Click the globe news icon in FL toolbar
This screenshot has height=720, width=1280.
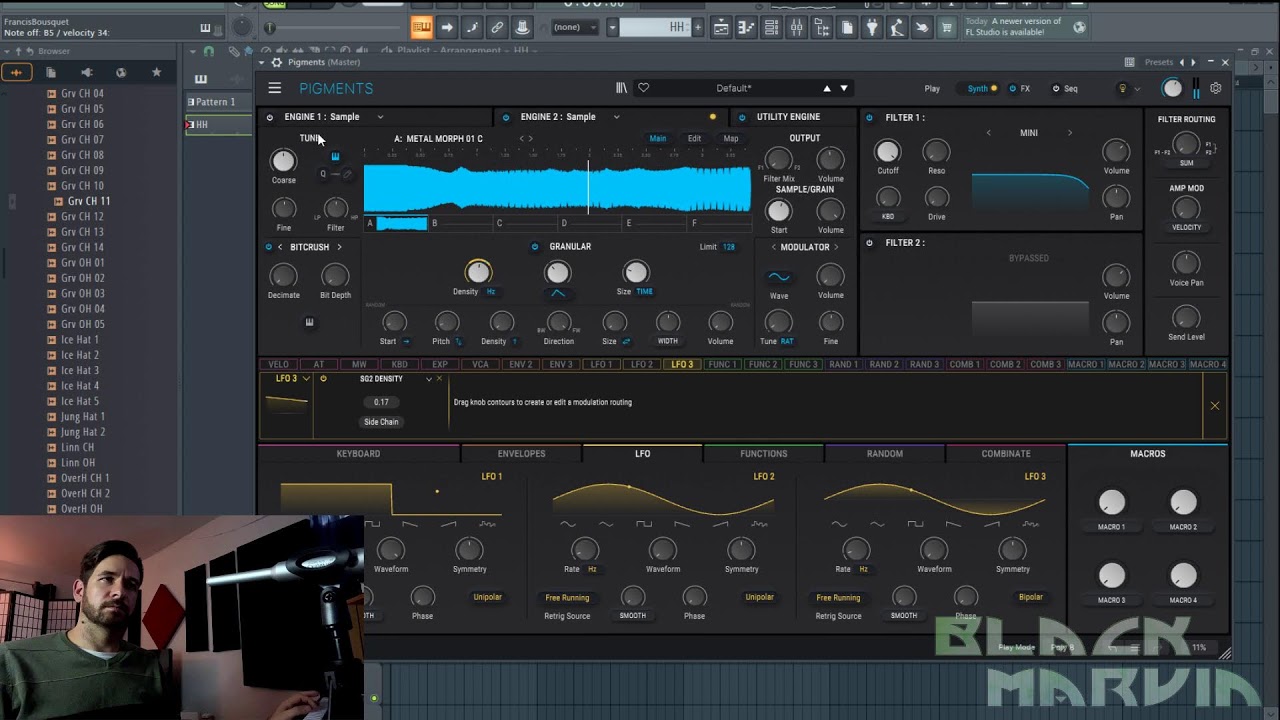coord(1079,27)
